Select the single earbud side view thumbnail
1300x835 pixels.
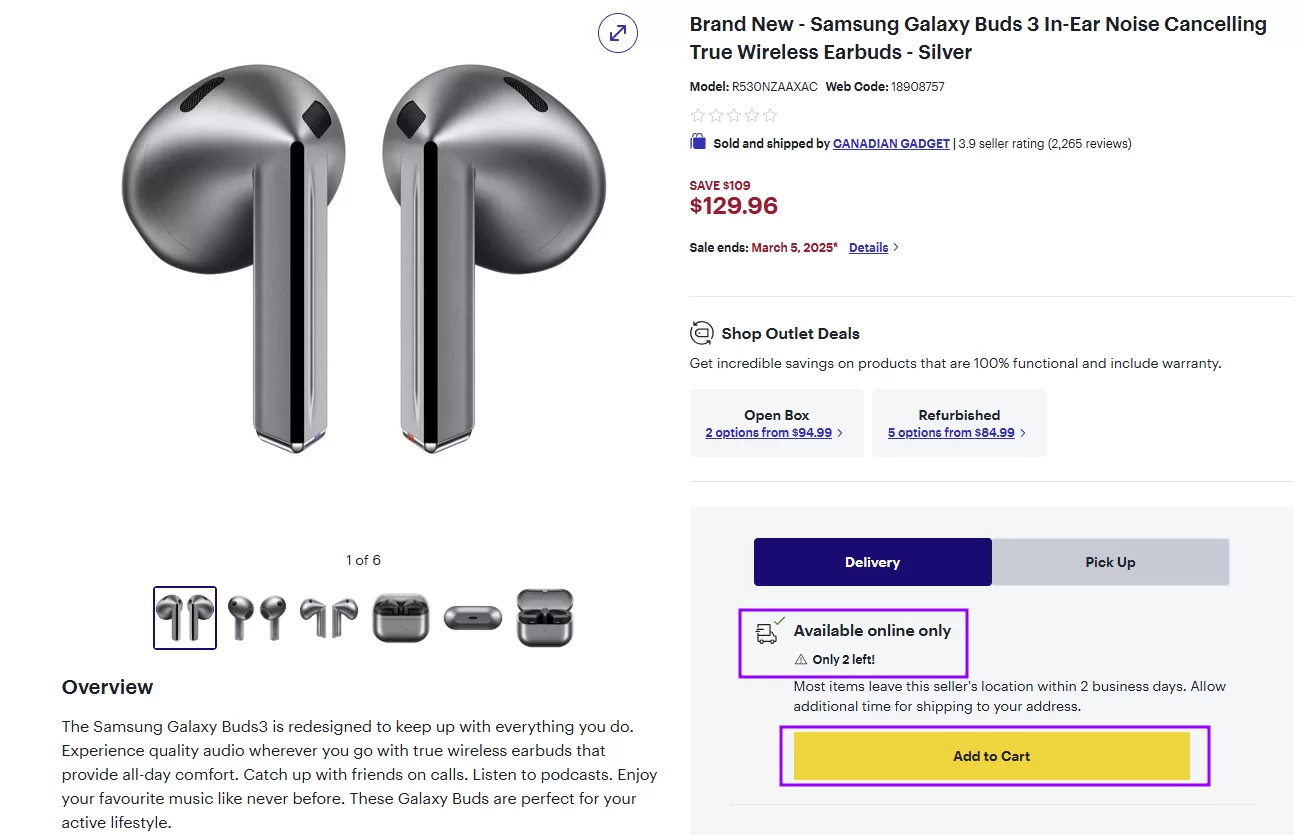coord(329,617)
